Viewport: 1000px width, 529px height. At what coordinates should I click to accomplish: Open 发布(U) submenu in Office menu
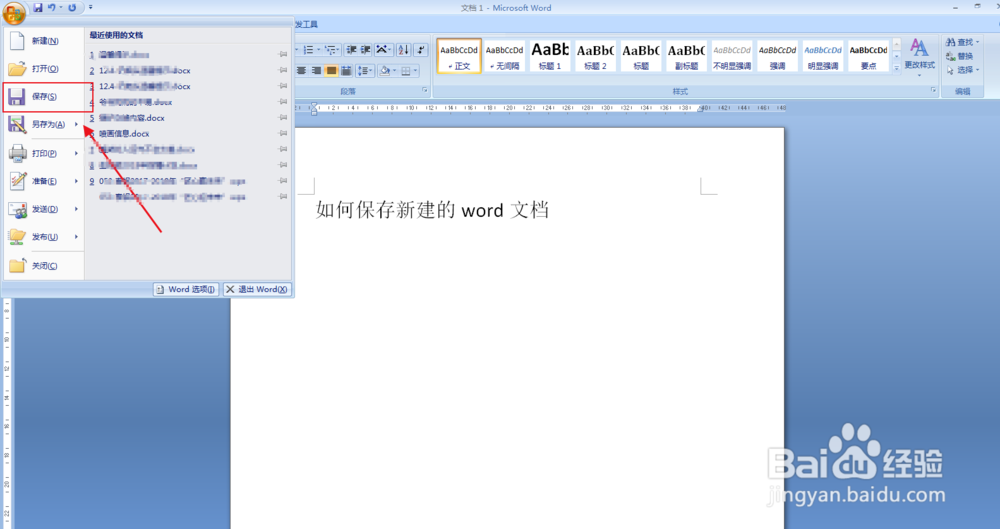tap(44, 237)
